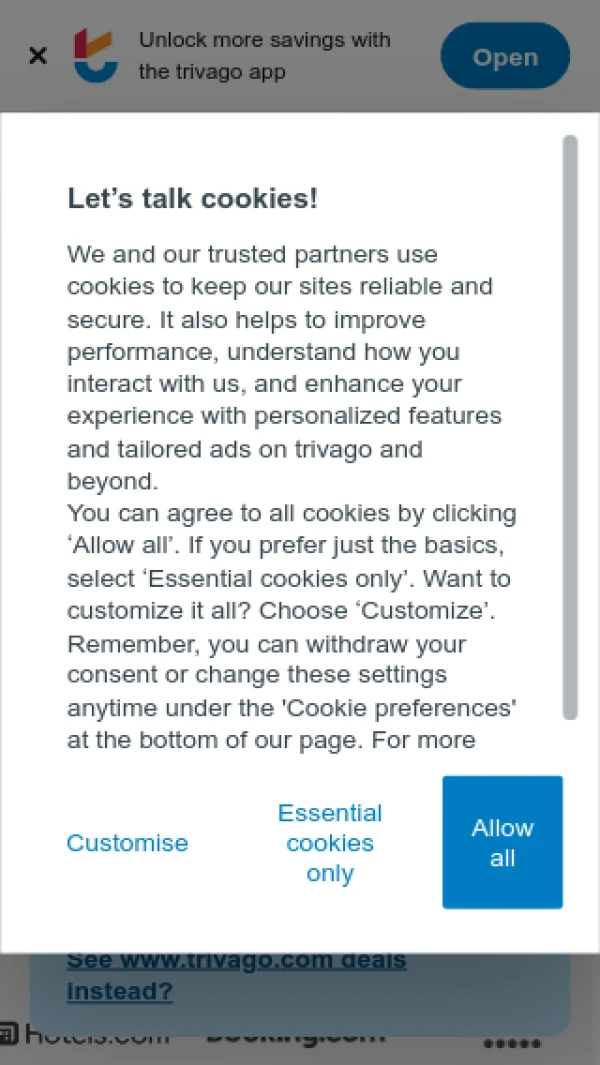Click the small Hotels.com square icon
This screenshot has height=1065, width=600.
pyautogui.click(x=9, y=1035)
